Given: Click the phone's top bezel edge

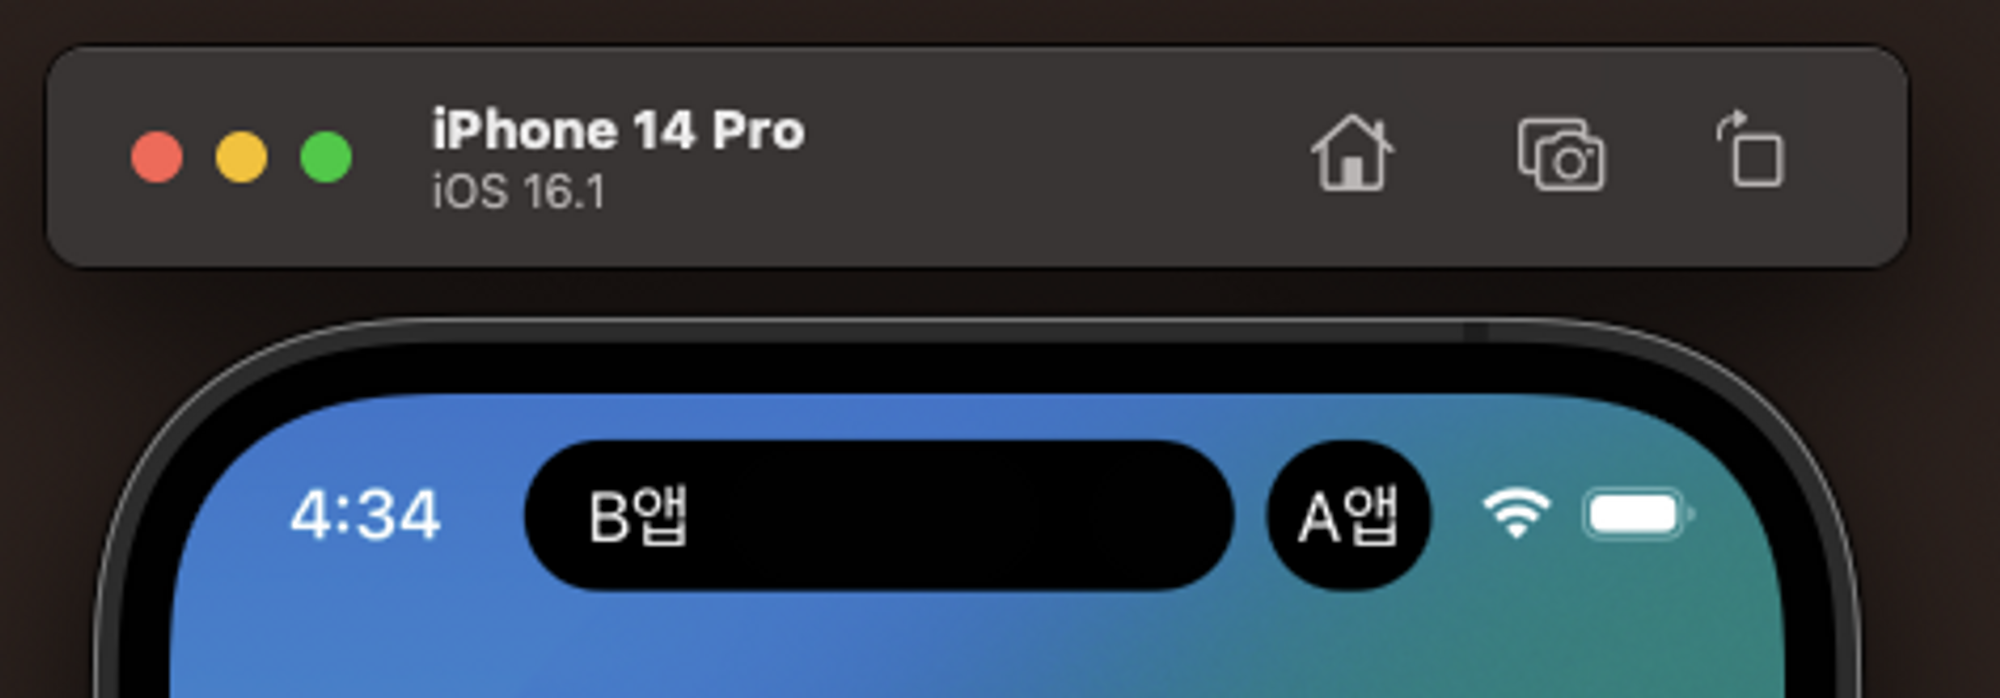Looking at the screenshot, I should click(980, 365).
